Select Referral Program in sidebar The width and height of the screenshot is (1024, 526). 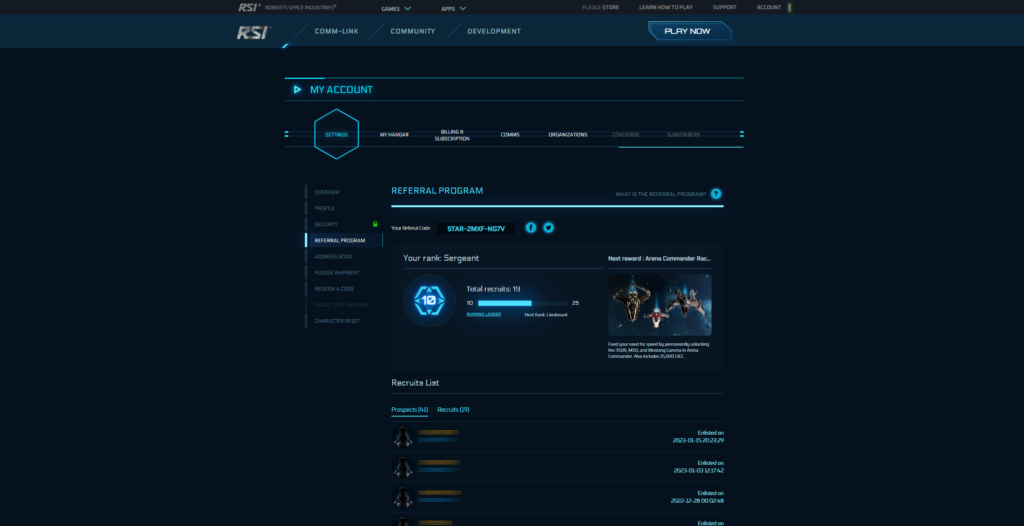click(344, 240)
